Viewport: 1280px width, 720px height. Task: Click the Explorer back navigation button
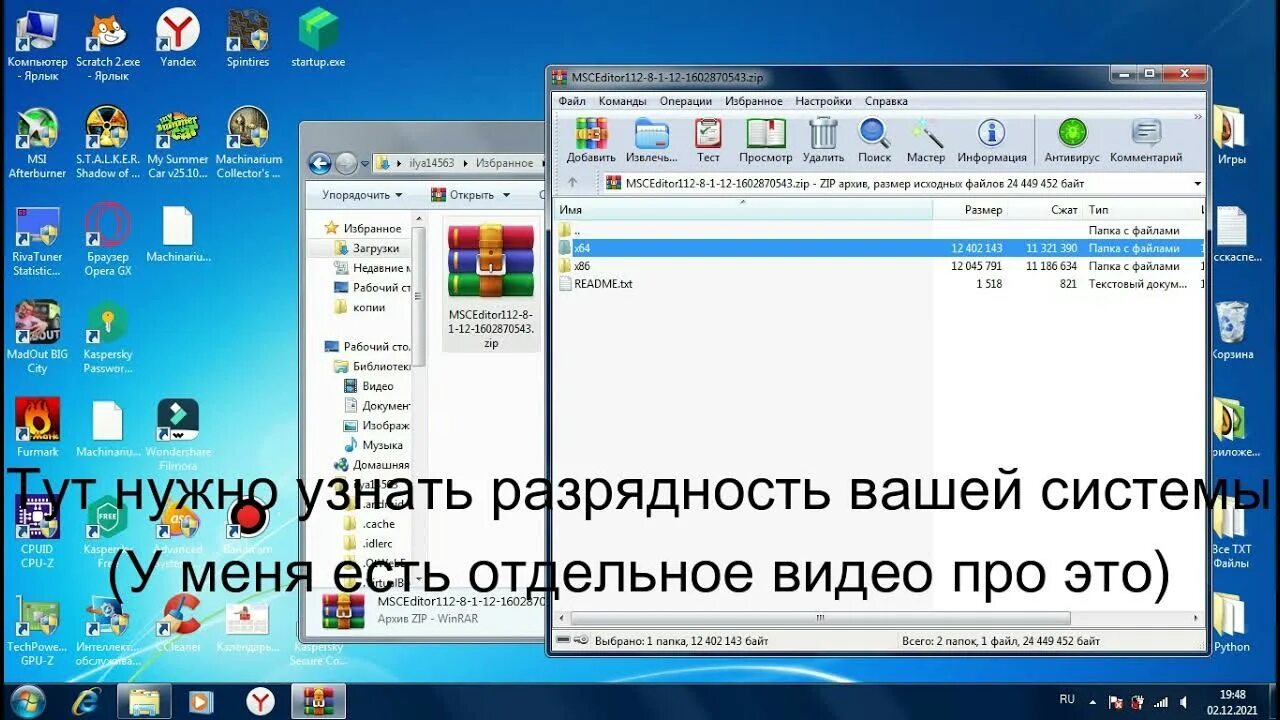[x=320, y=163]
